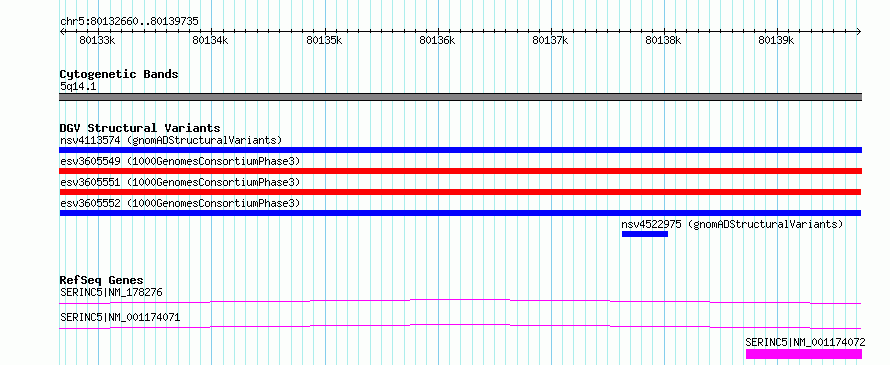The height and width of the screenshot is (365, 890).
Task: Click the 80135k ruler tick label
Action: click(324, 41)
